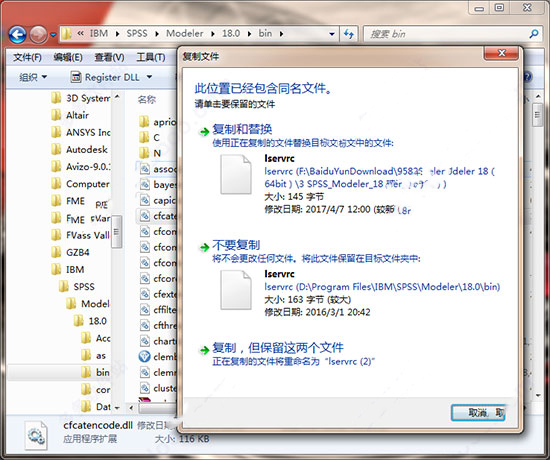Image resolution: width=550 pixels, height=460 pixels.
Task: Close the 复制文件 dialog
Action: click(501, 53)
